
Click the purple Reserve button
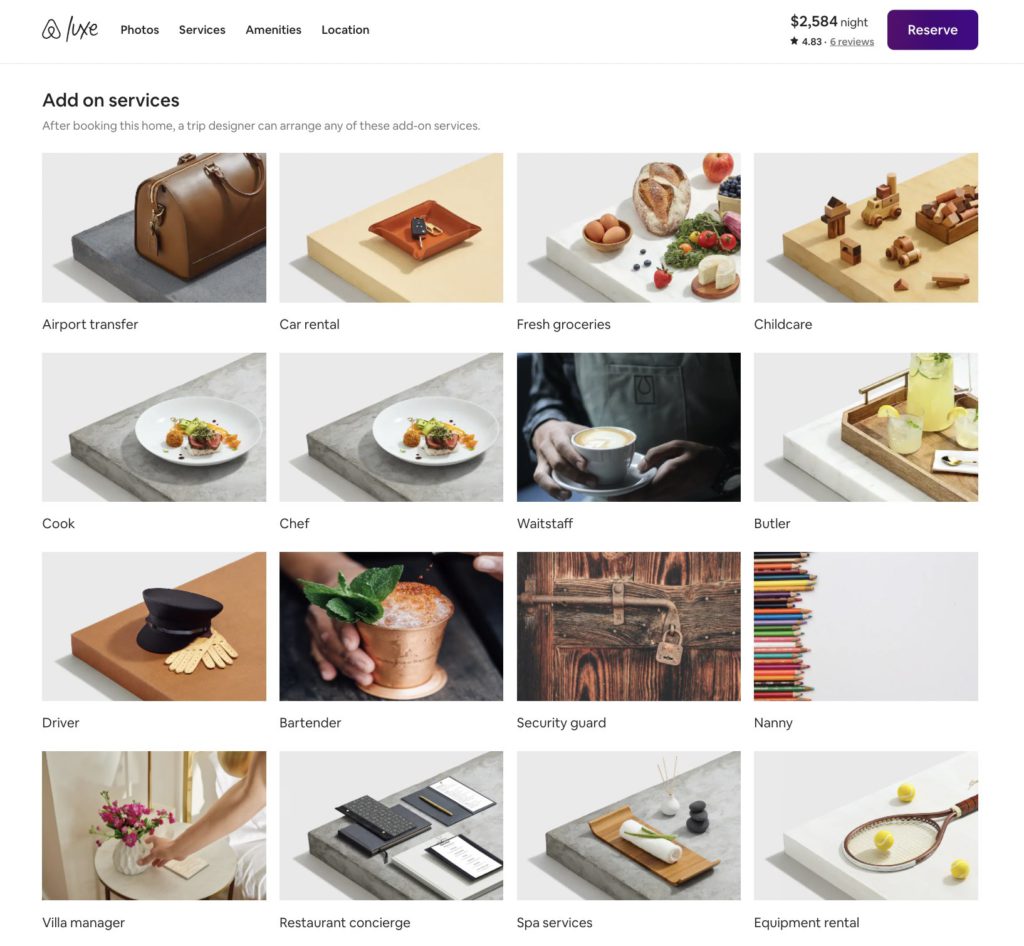point(932,30)
